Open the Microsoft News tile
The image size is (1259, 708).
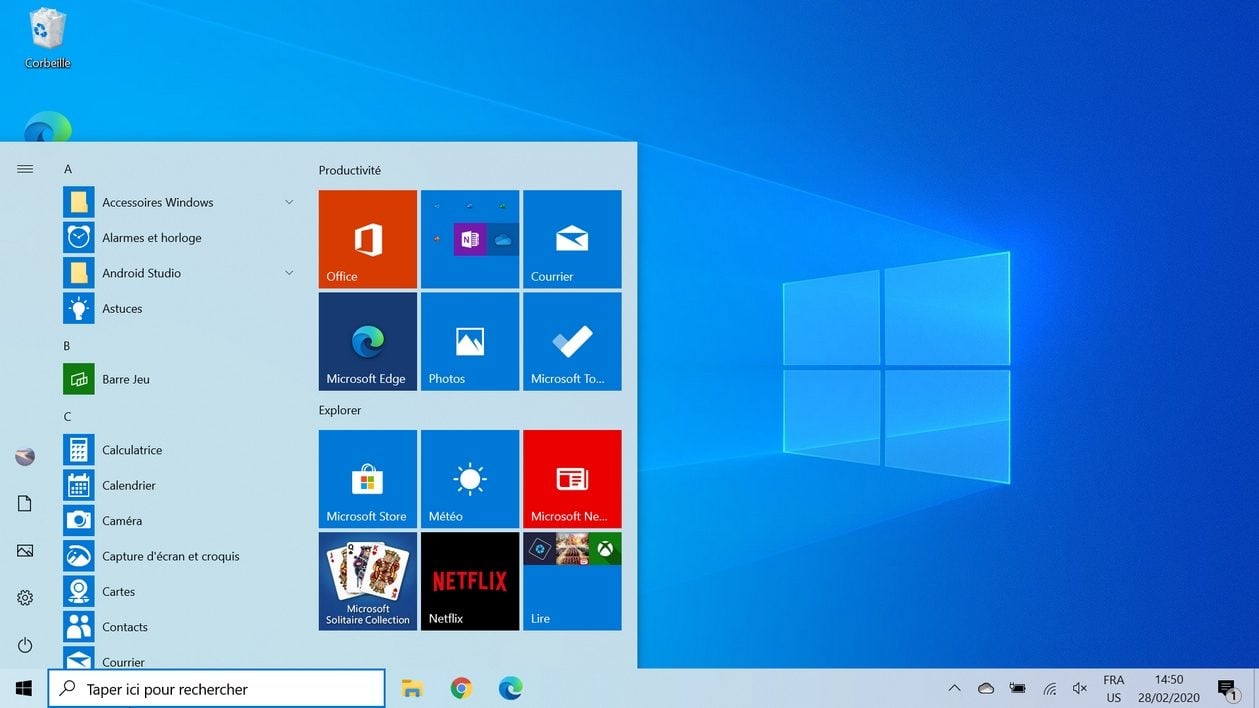(x=572, y=479)
